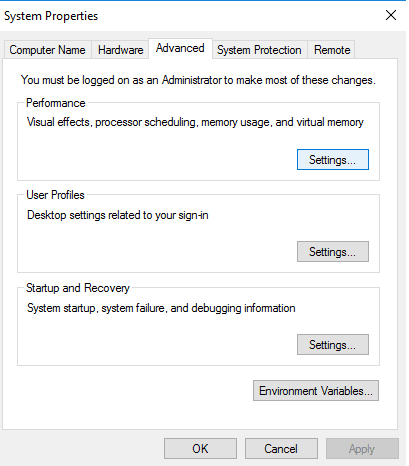Click the visual effects description text

tap(195, 122)
